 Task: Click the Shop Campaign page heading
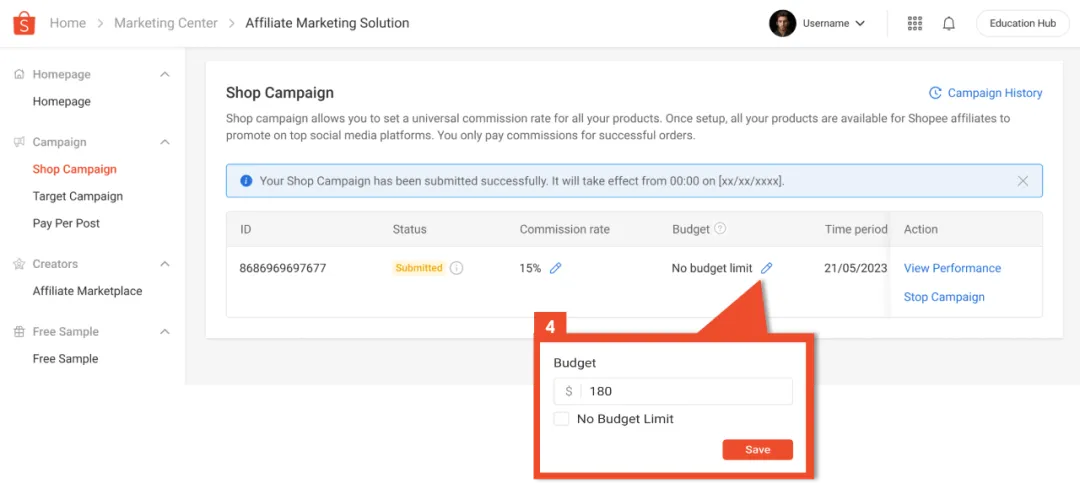coord(280,93)
